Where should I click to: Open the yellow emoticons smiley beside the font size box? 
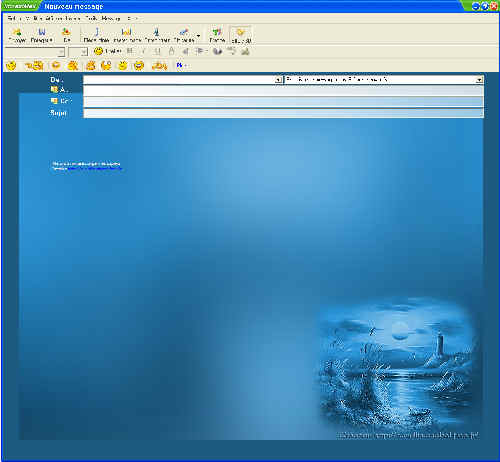click(x=98, y=51)
